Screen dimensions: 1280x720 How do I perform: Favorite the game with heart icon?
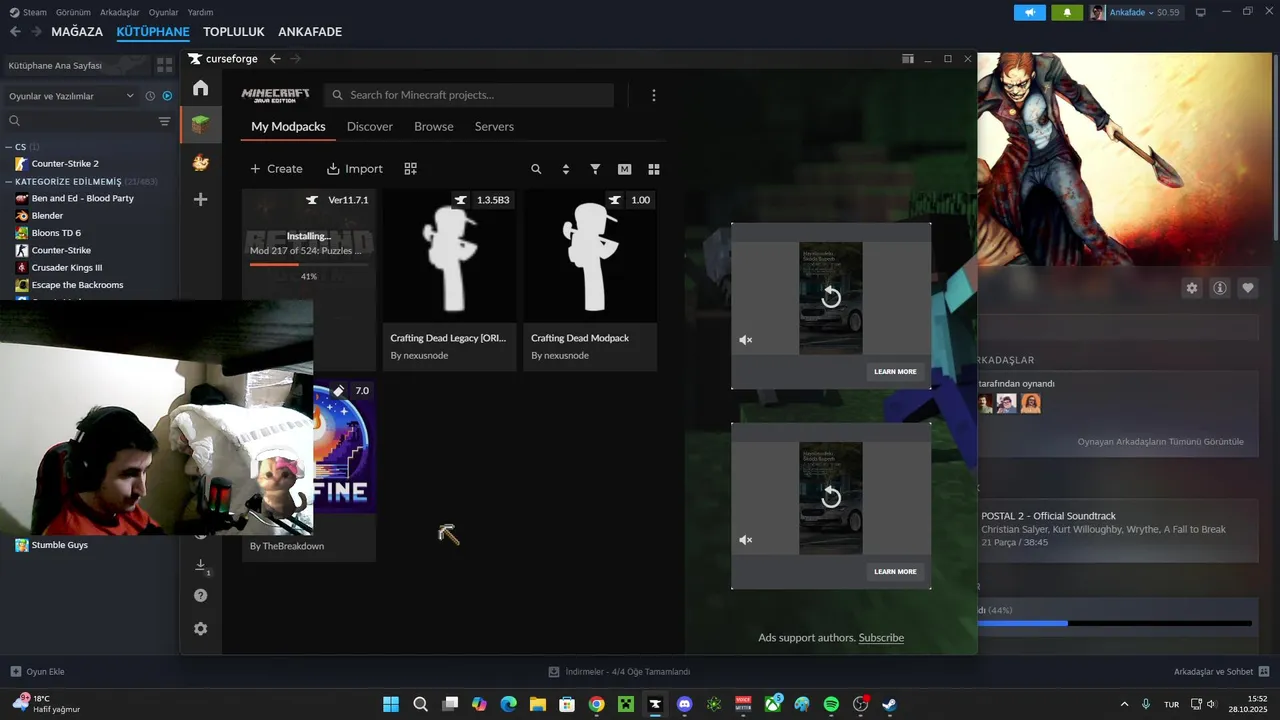pos(1248,288)
